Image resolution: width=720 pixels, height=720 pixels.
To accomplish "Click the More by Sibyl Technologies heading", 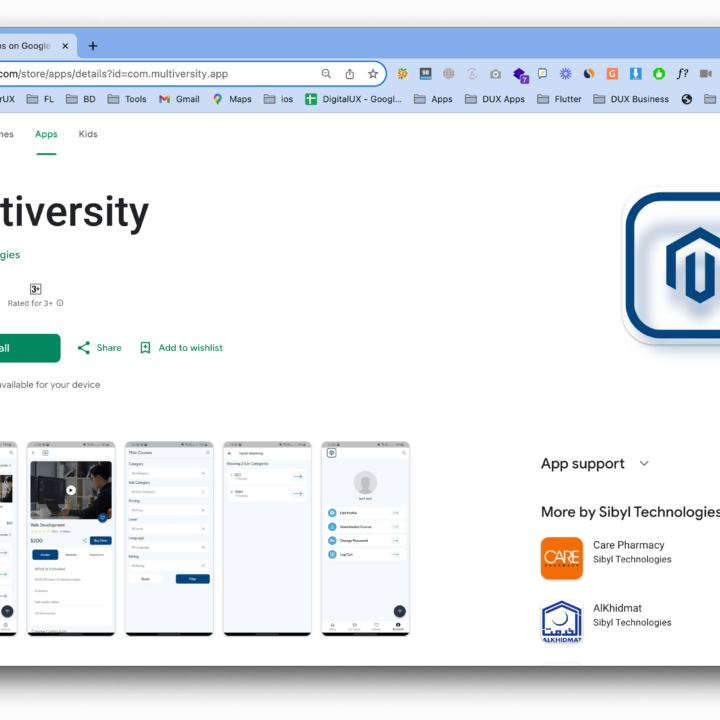I will 630,512.
